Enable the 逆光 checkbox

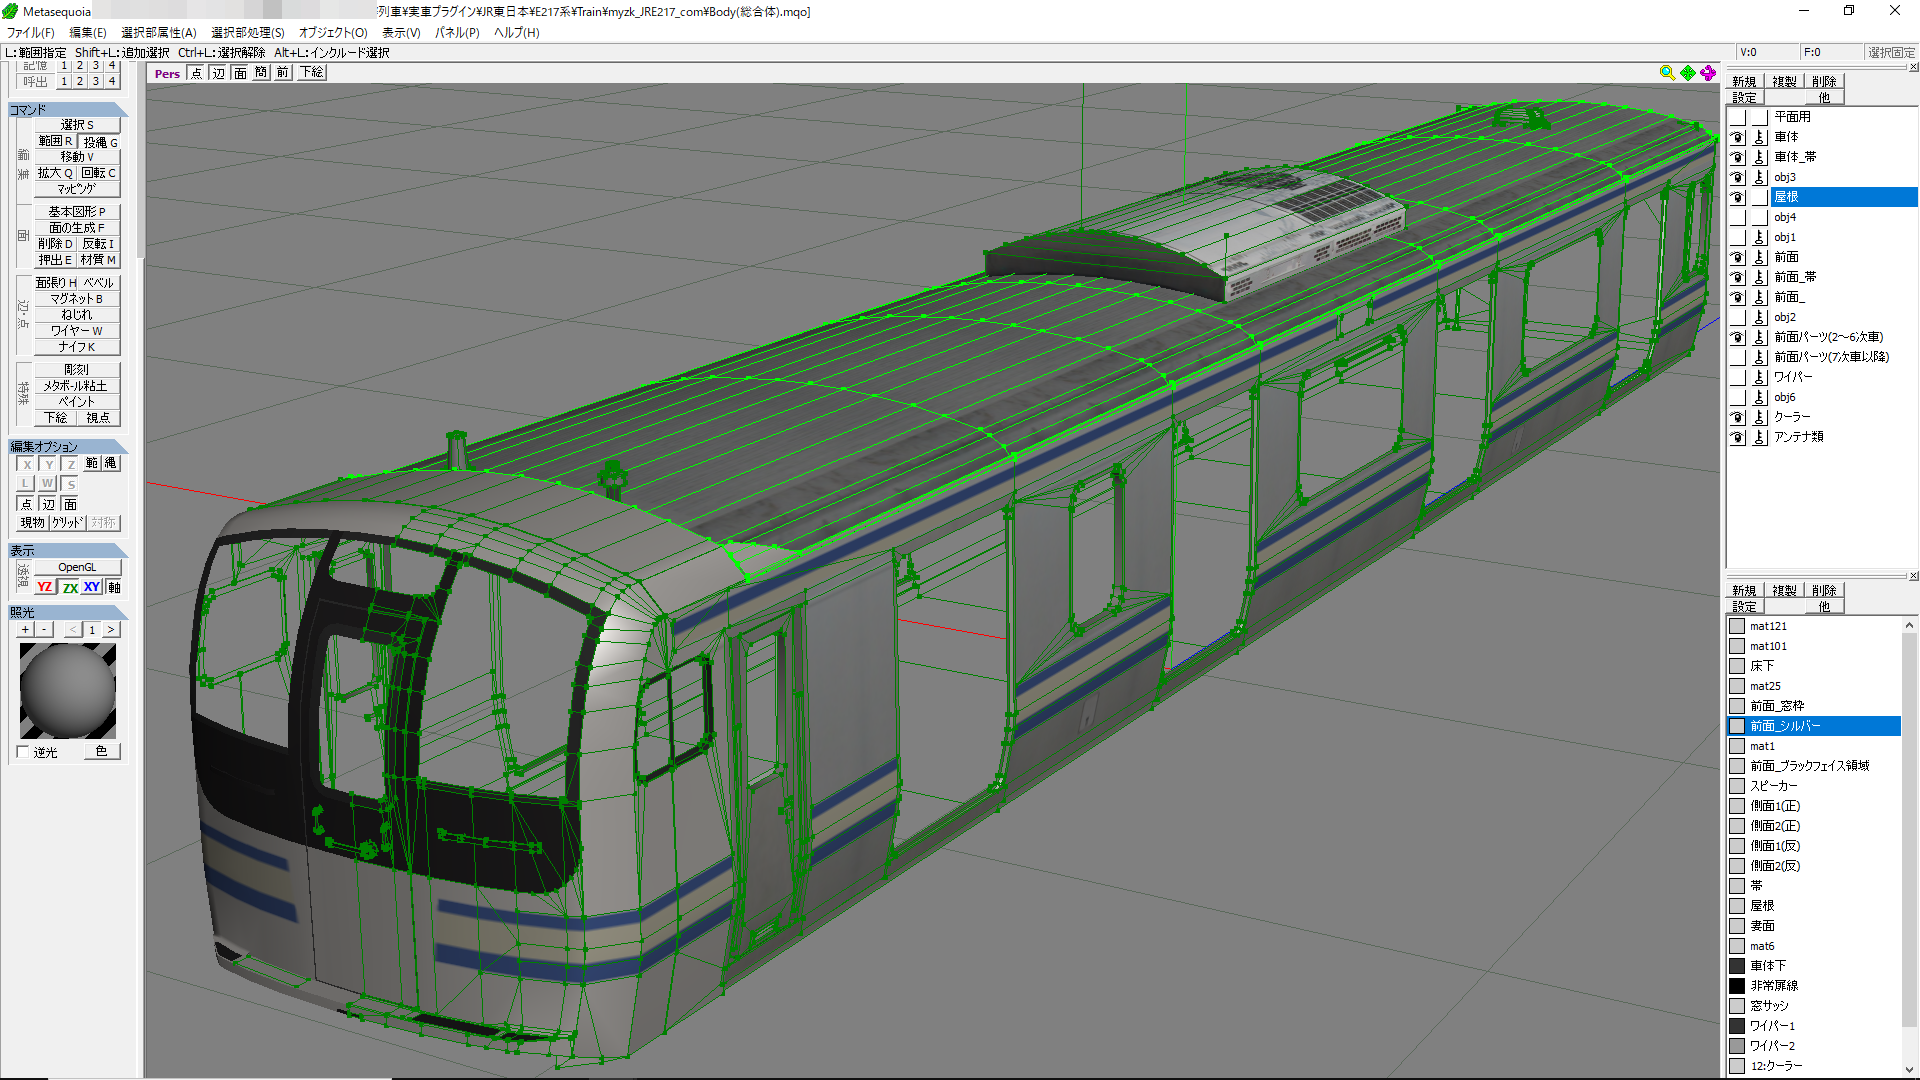(24, 752)
